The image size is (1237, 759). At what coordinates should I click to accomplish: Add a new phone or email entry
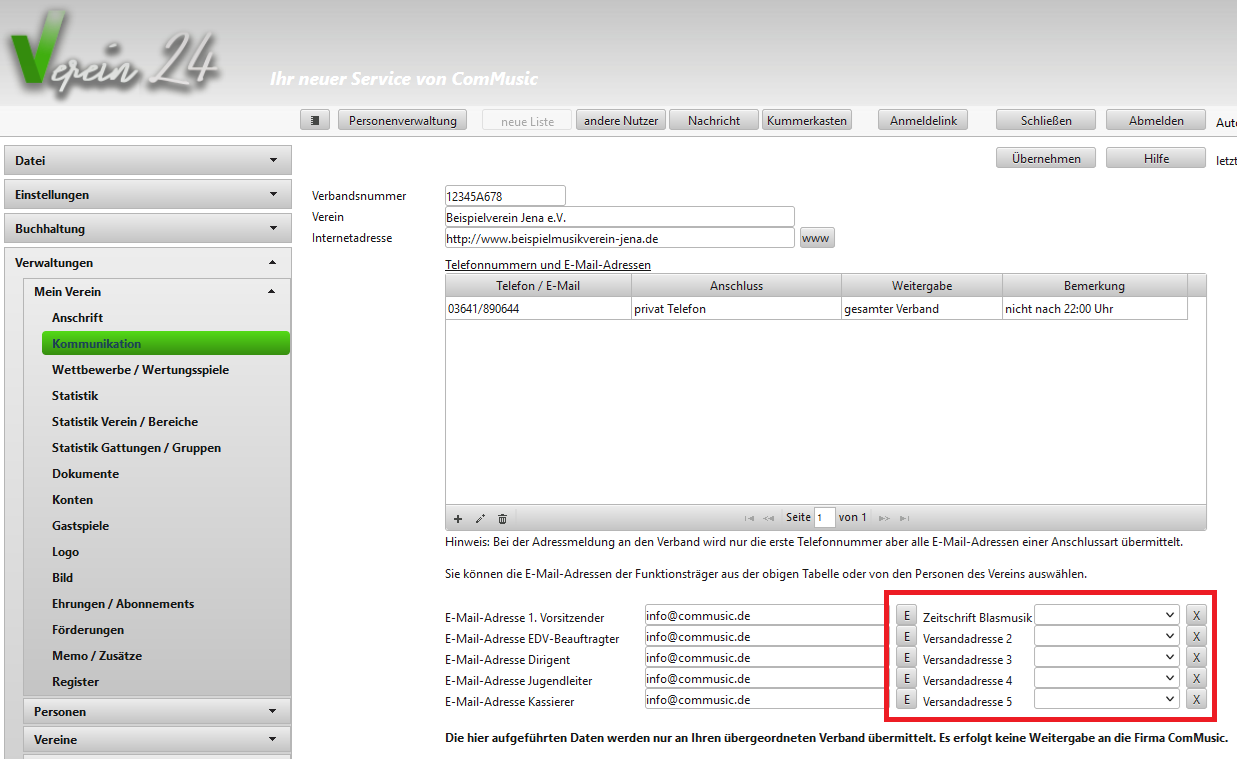[x=458, y=519]
